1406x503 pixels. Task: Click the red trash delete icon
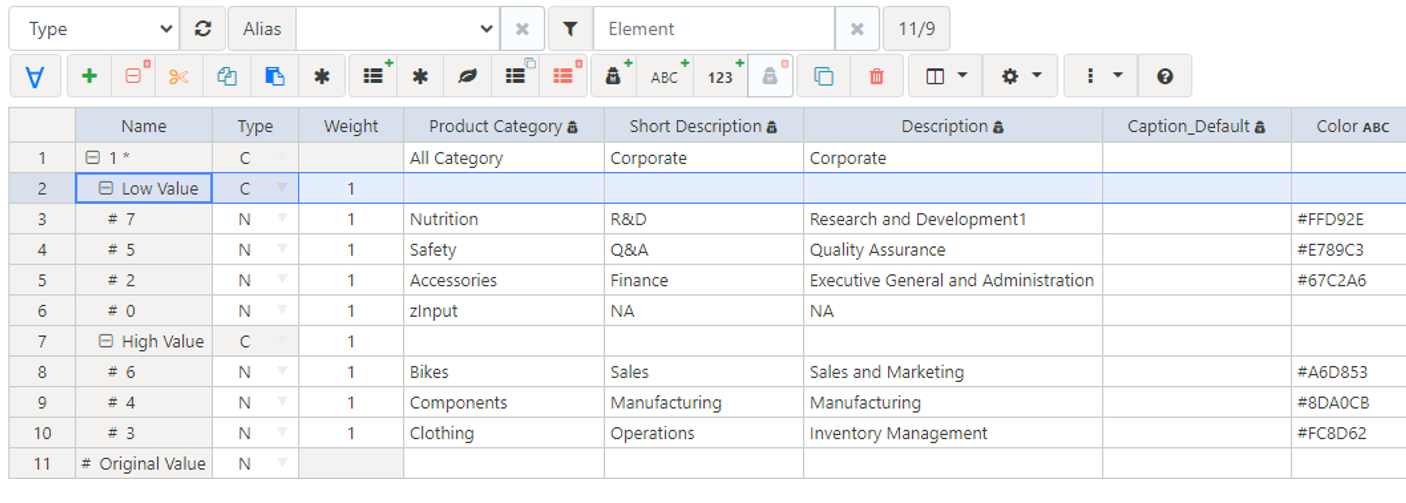pyautogui.click(x=877, y=76)
